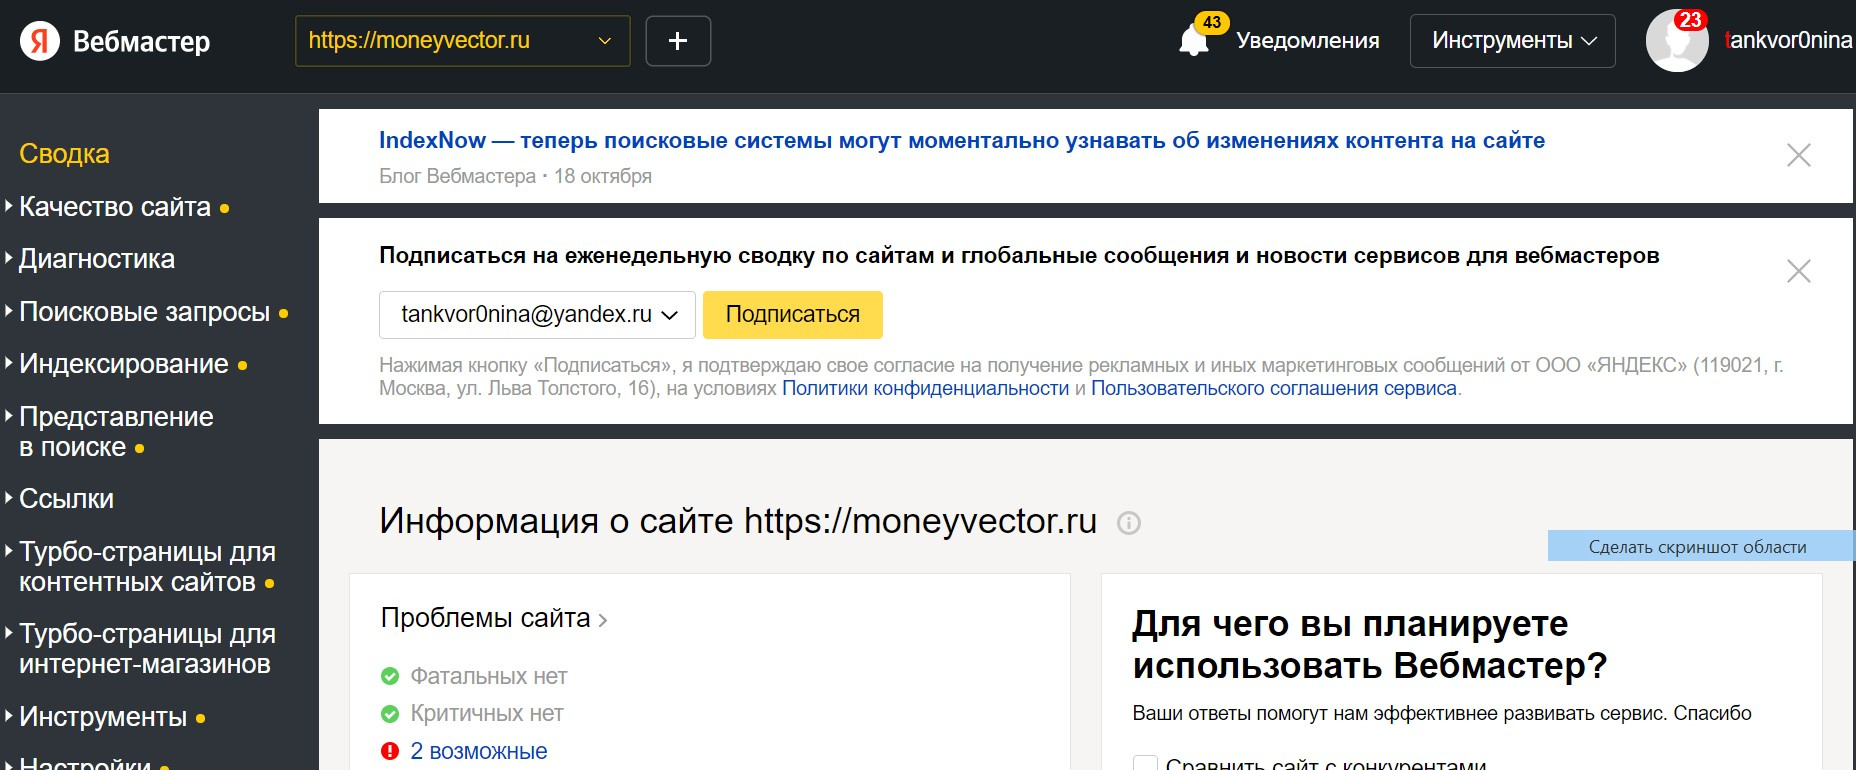
Task: Expand Представление в поиске in sidebar
Action: click(116, 432)
